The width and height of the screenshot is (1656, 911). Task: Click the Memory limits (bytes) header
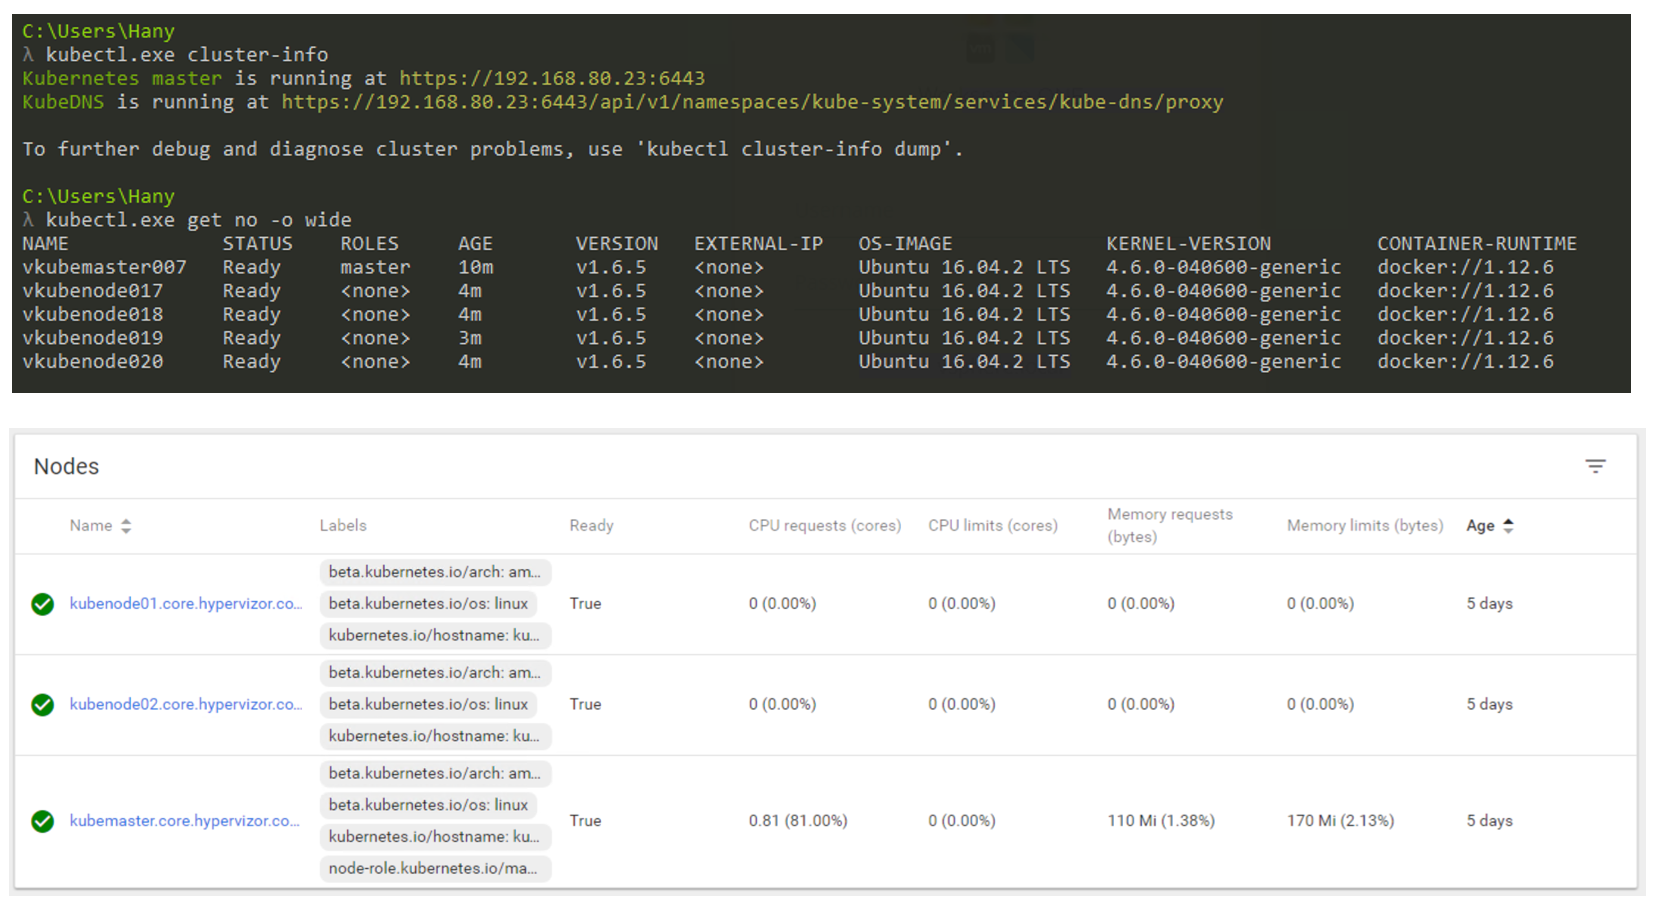click(1365, 526)
